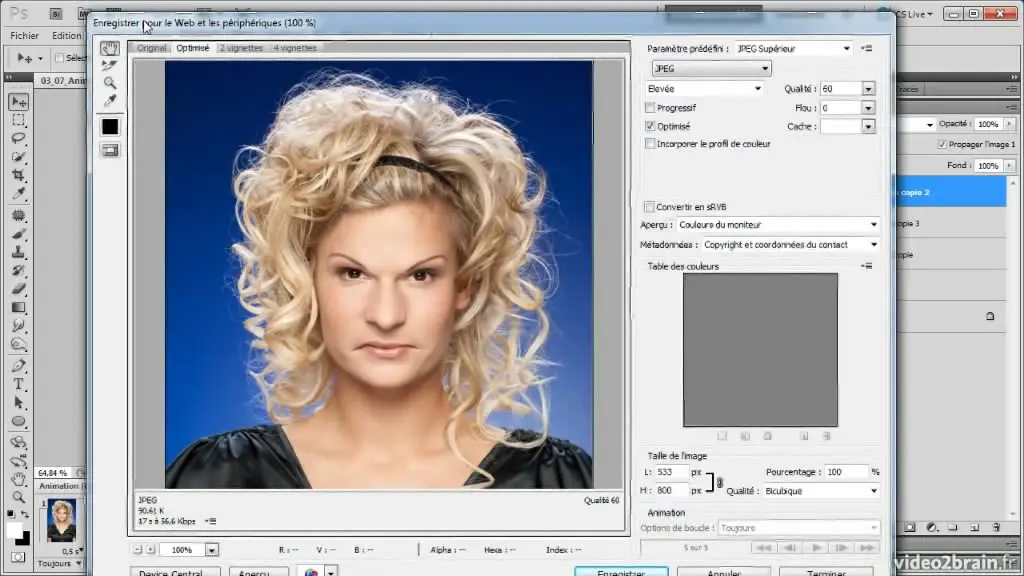Select the Clone Stamp tool
The image size is (1024, 576).
click(x=18, y=252)
